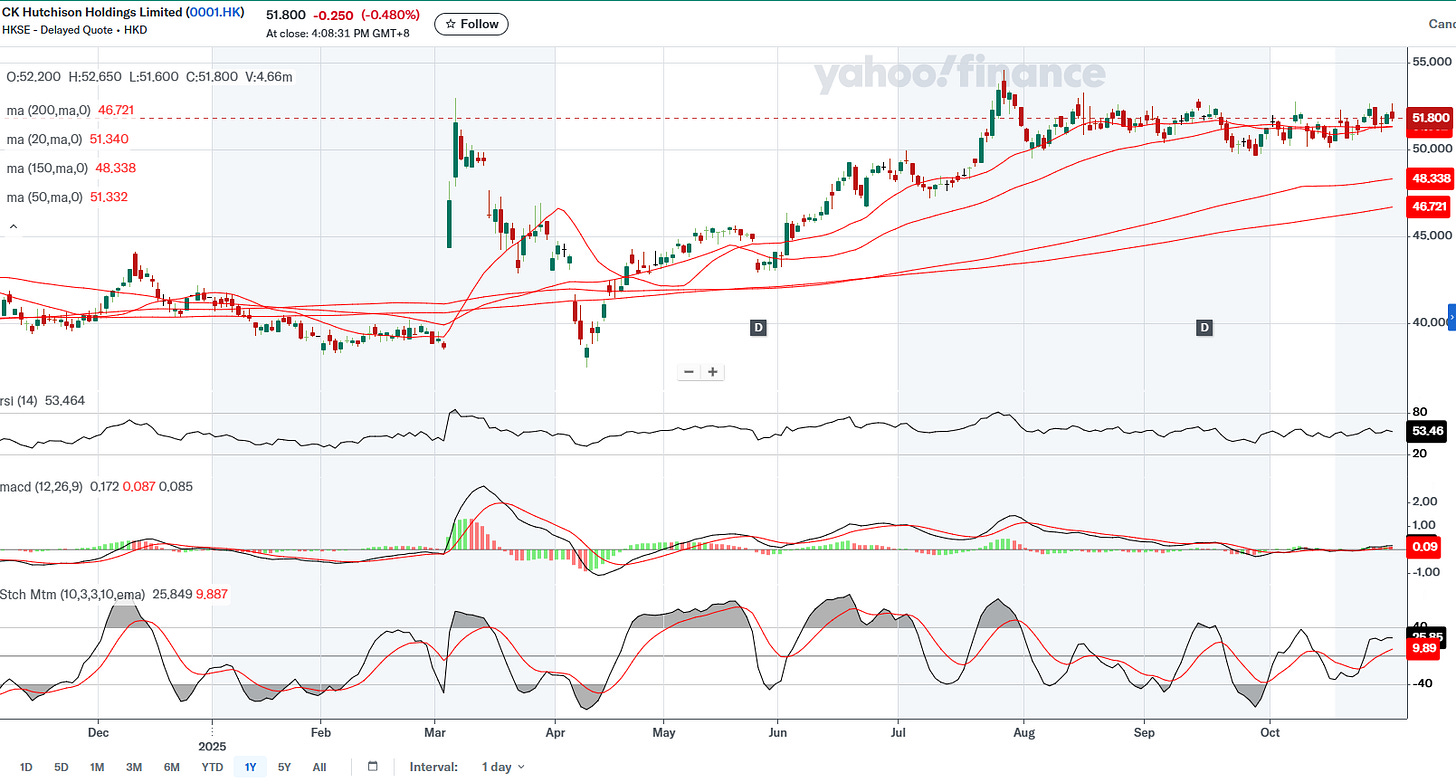The width and height of the screenshot is (1456, 784).
Task: Click the 46.721 moving average axis tag
Action: [x=1430, y=207]
